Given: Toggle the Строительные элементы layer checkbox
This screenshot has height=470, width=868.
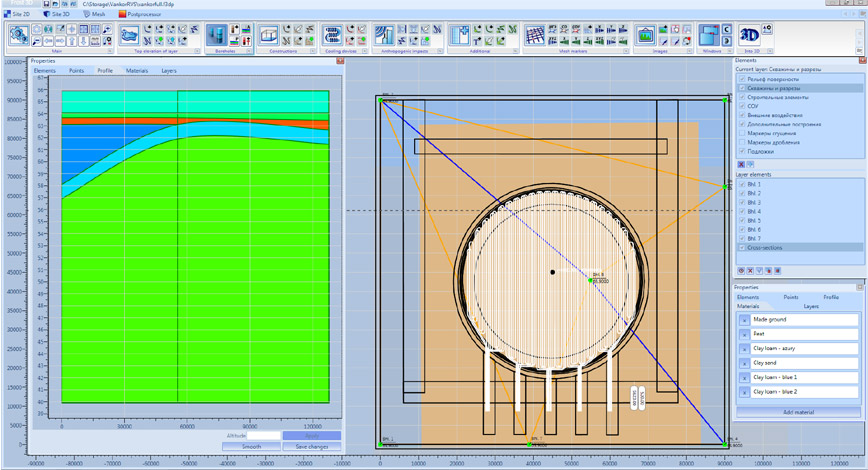Looking at the screenshot, I should (742, 97).
